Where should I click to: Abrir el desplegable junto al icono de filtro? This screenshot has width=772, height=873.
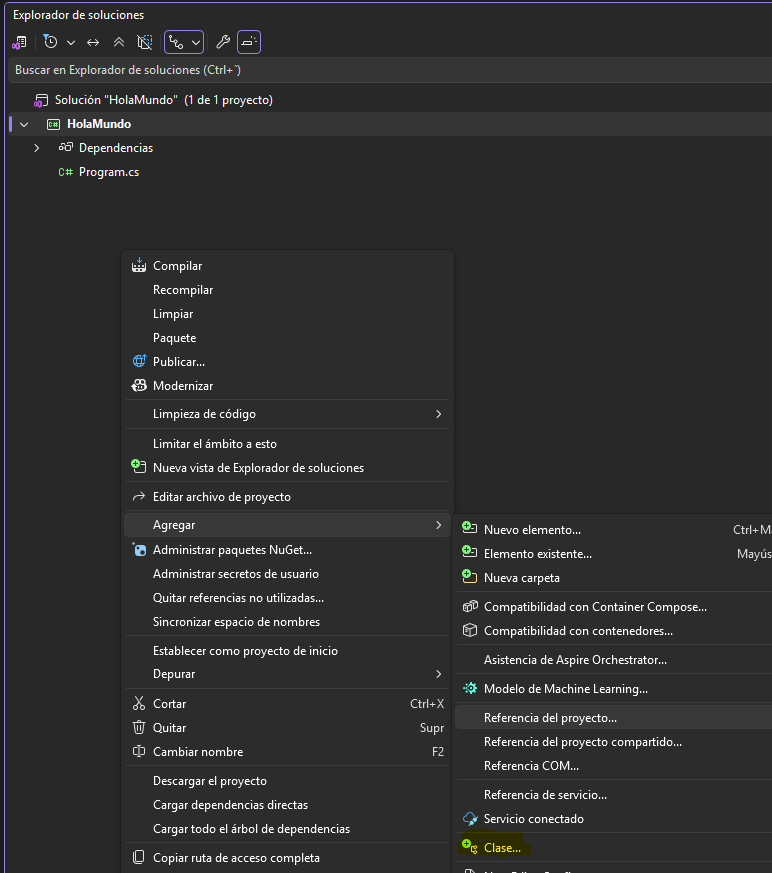point(70,42)
